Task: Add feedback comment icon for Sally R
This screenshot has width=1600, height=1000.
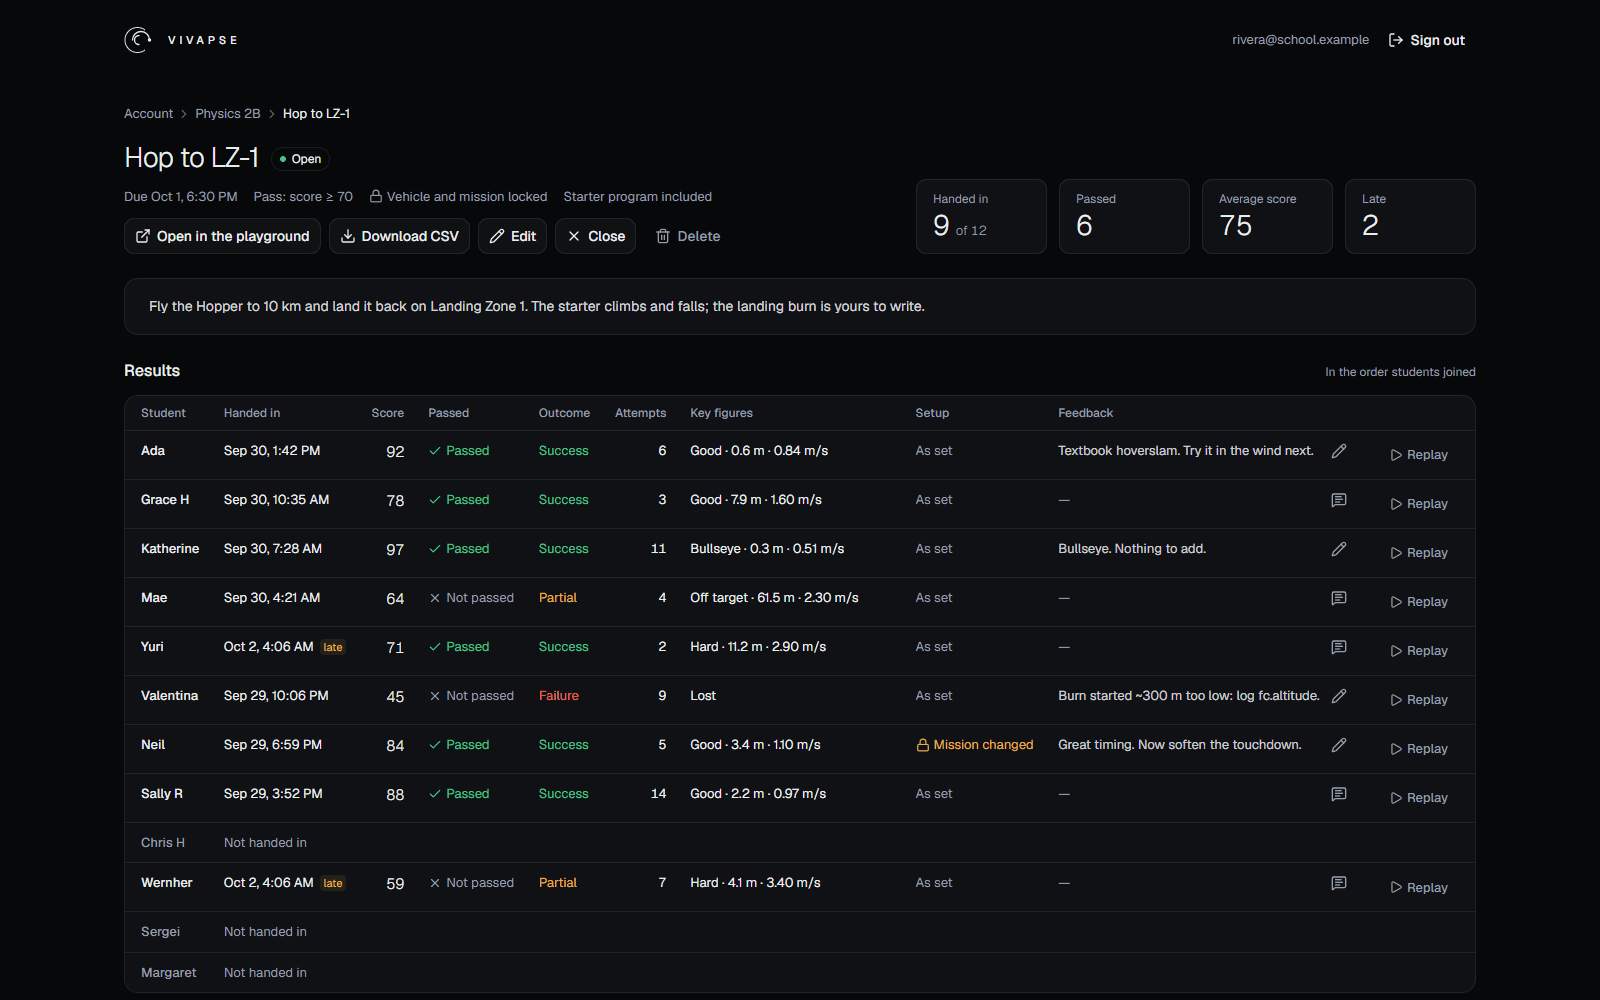Action: (x=1339, y=794)
